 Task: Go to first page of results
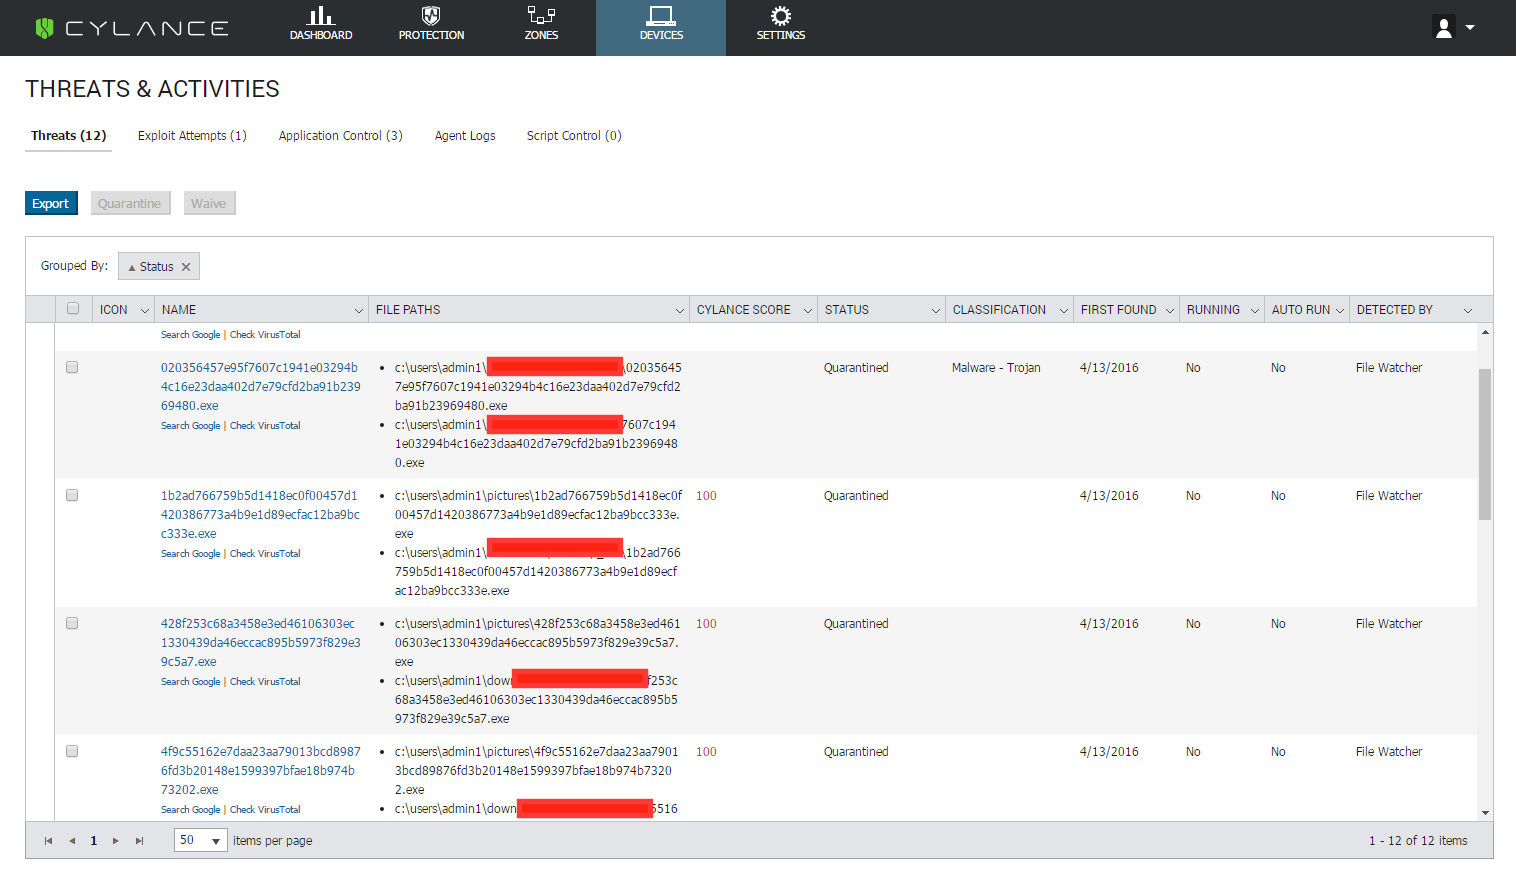pos(48,841)
